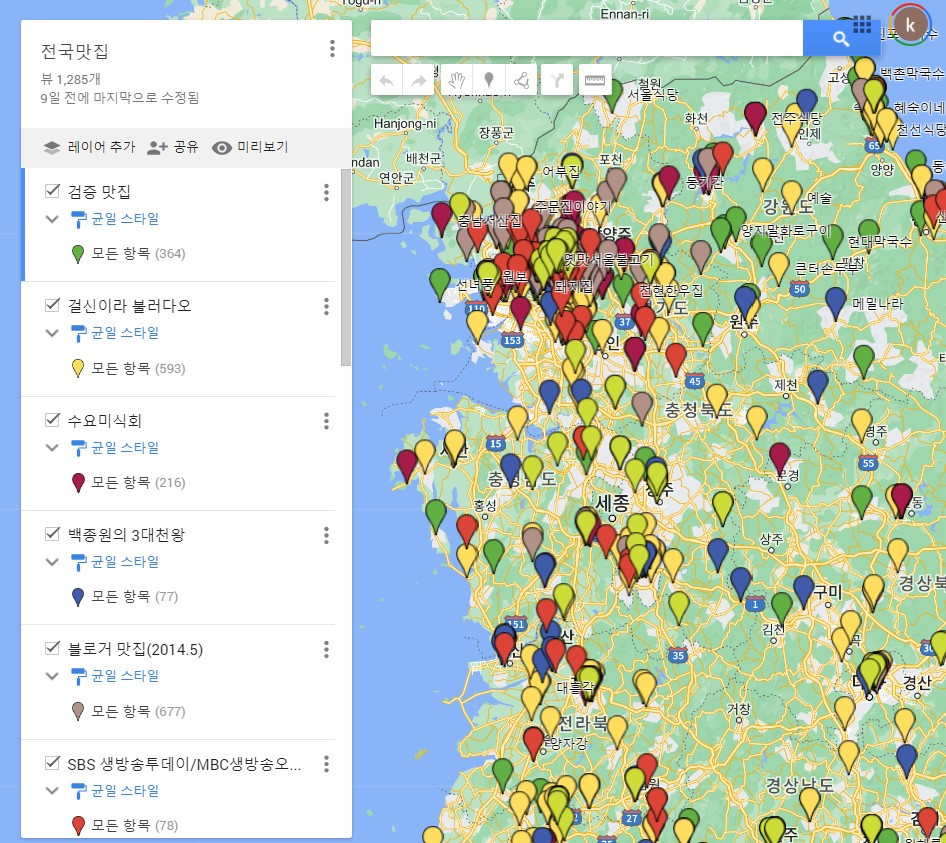Viewport: 946px width, 843px height.
Task: Open 균일 스타일 link under SBS 생방송투데이
Action: point(125,791)
